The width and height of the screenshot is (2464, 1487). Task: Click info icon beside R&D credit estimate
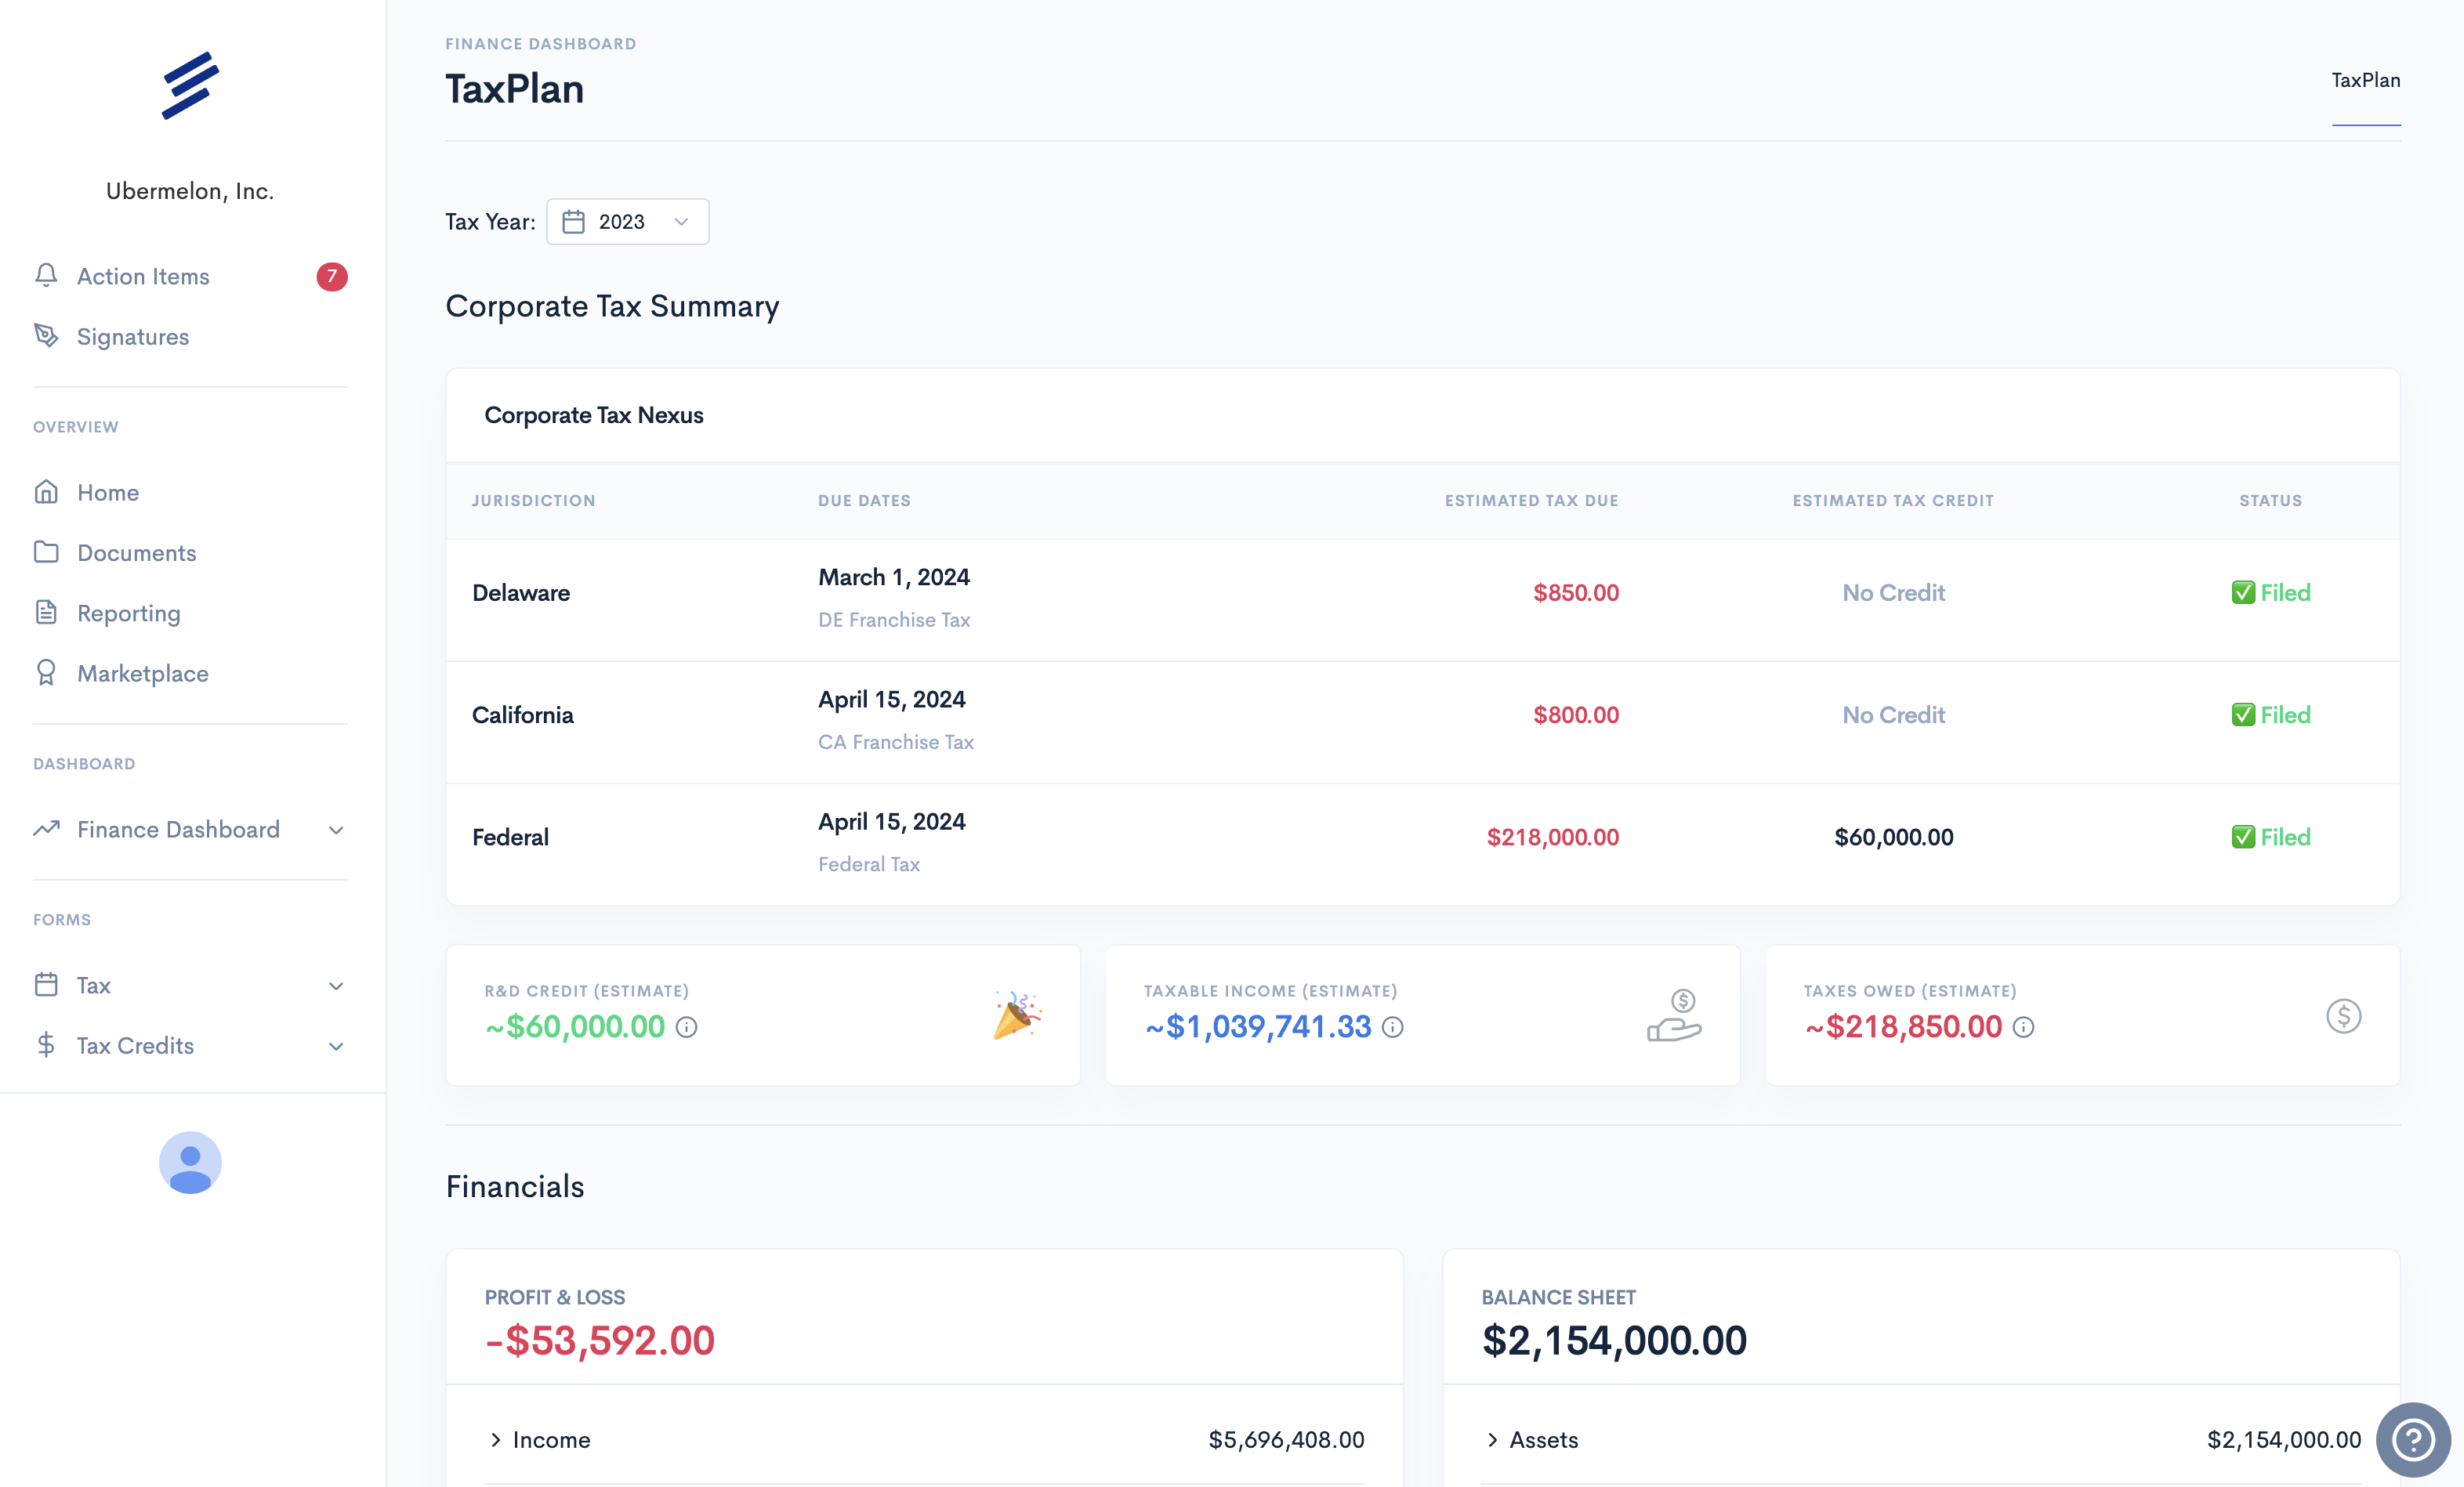pos(686,1027)
